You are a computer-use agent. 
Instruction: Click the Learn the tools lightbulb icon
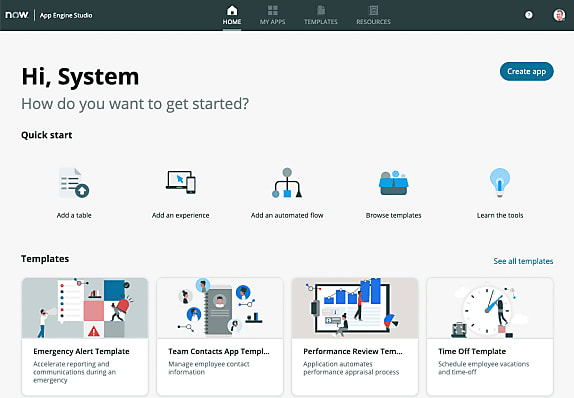point(500,183)
